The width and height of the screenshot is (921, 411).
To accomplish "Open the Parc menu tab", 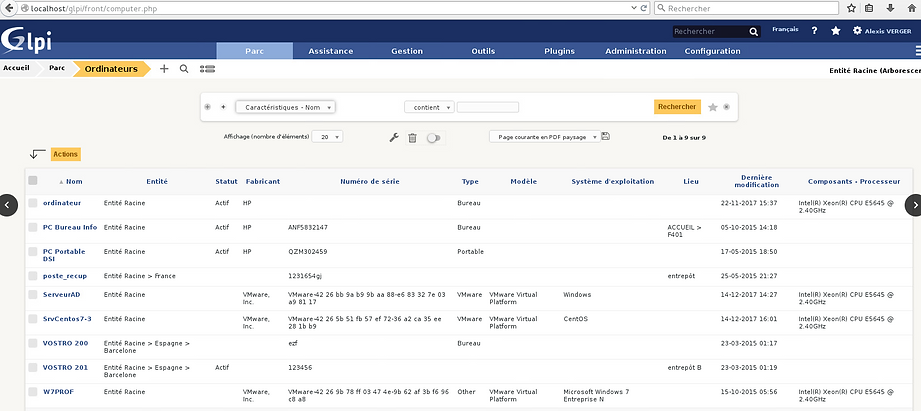I will (254, 51).
